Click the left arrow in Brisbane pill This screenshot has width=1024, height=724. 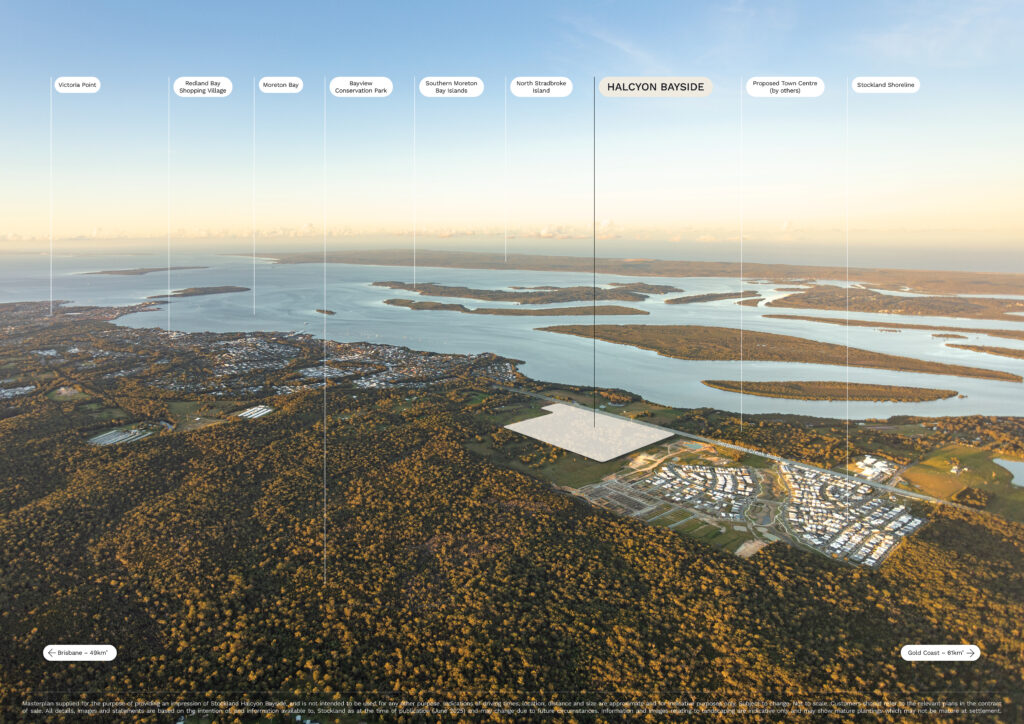coord(52,653)
